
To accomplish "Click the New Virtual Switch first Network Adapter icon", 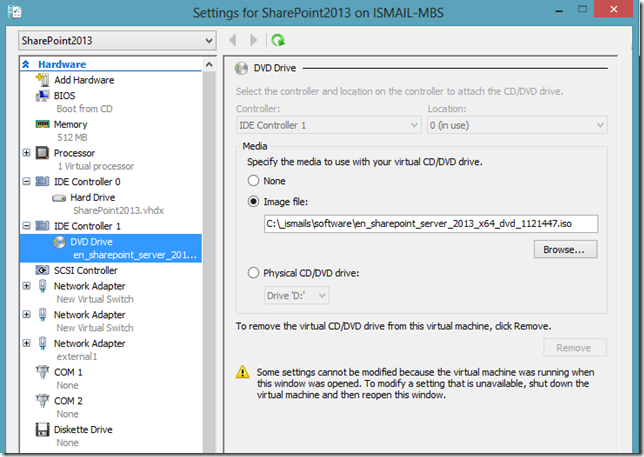I will [x=42, y=285].
